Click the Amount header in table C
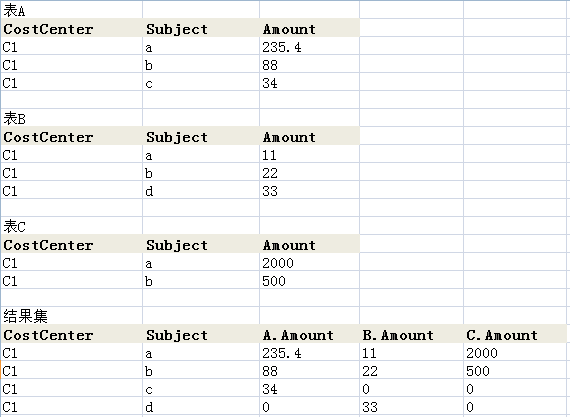570x417 pixels. tap(310, 244)
